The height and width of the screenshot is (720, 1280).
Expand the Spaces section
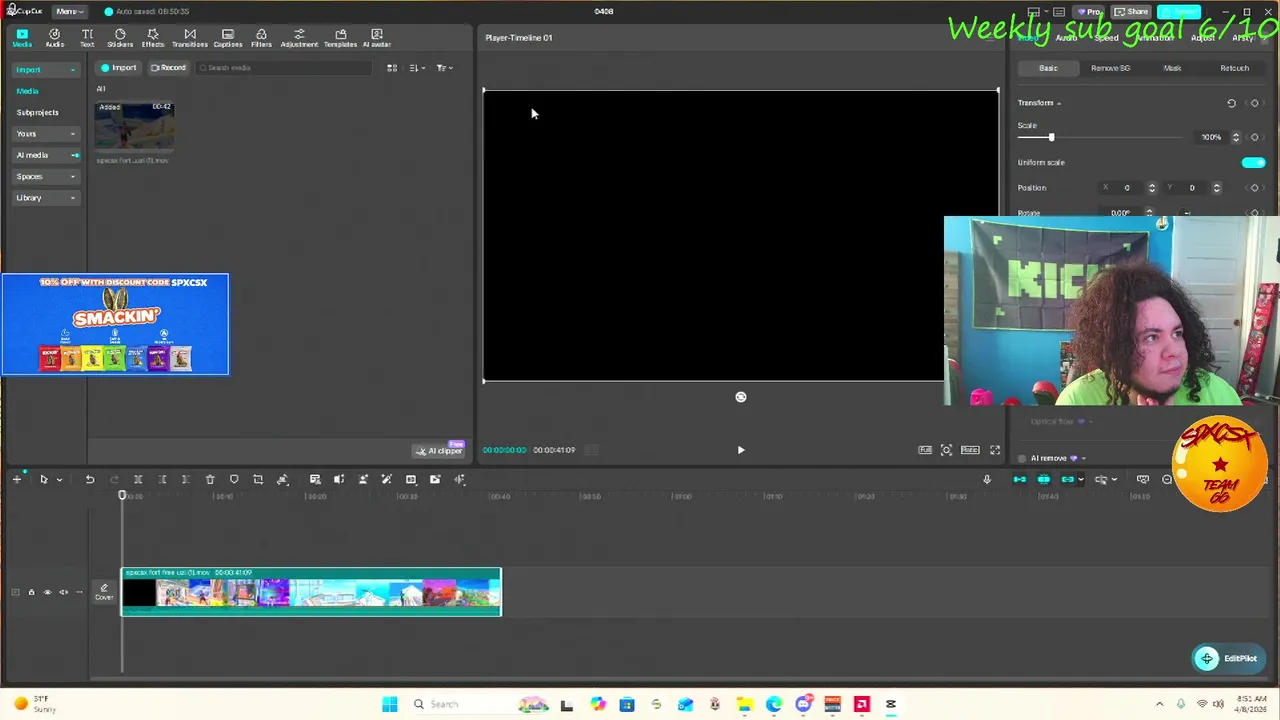72,177
